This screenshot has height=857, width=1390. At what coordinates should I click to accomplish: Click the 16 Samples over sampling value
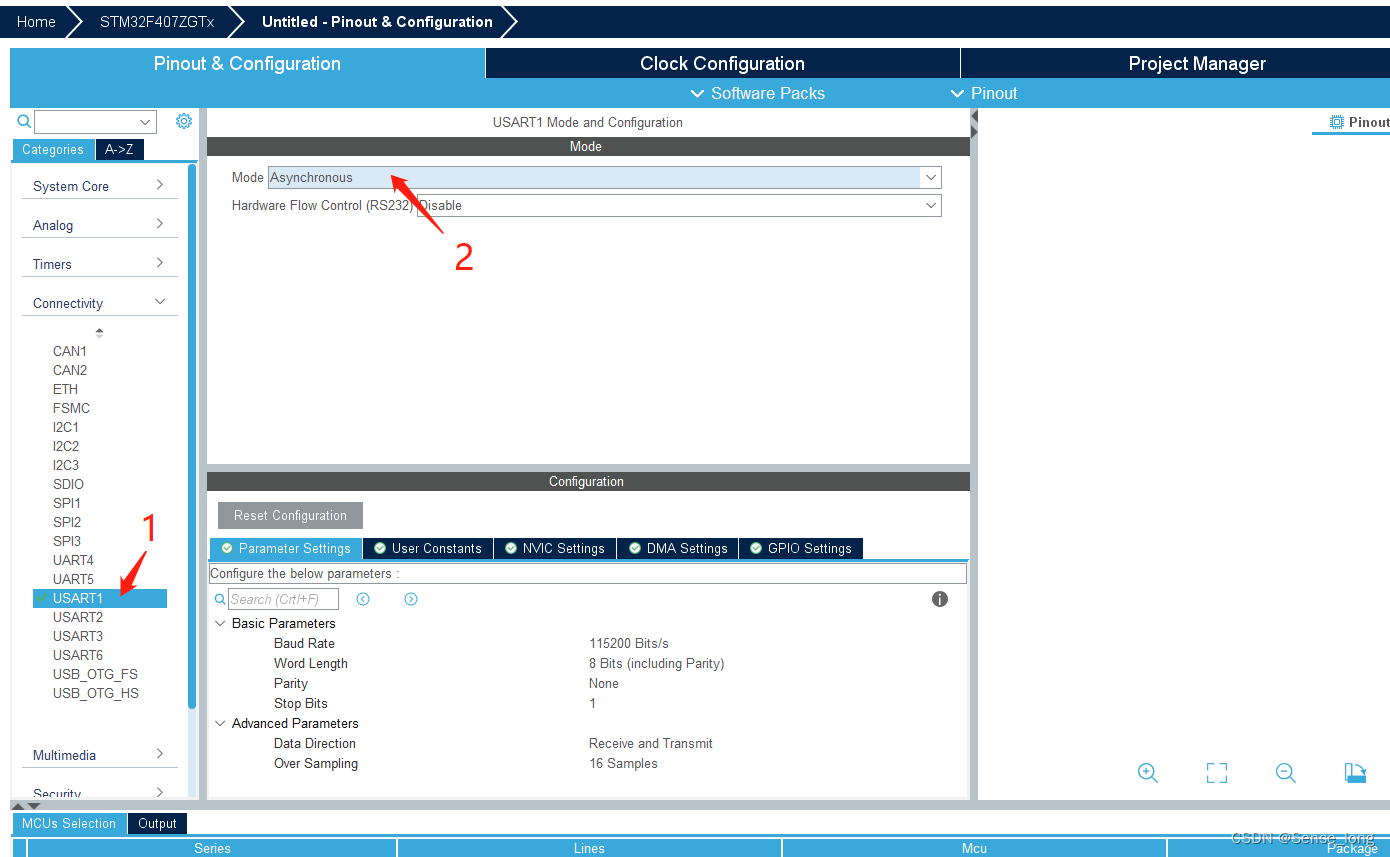623,763
